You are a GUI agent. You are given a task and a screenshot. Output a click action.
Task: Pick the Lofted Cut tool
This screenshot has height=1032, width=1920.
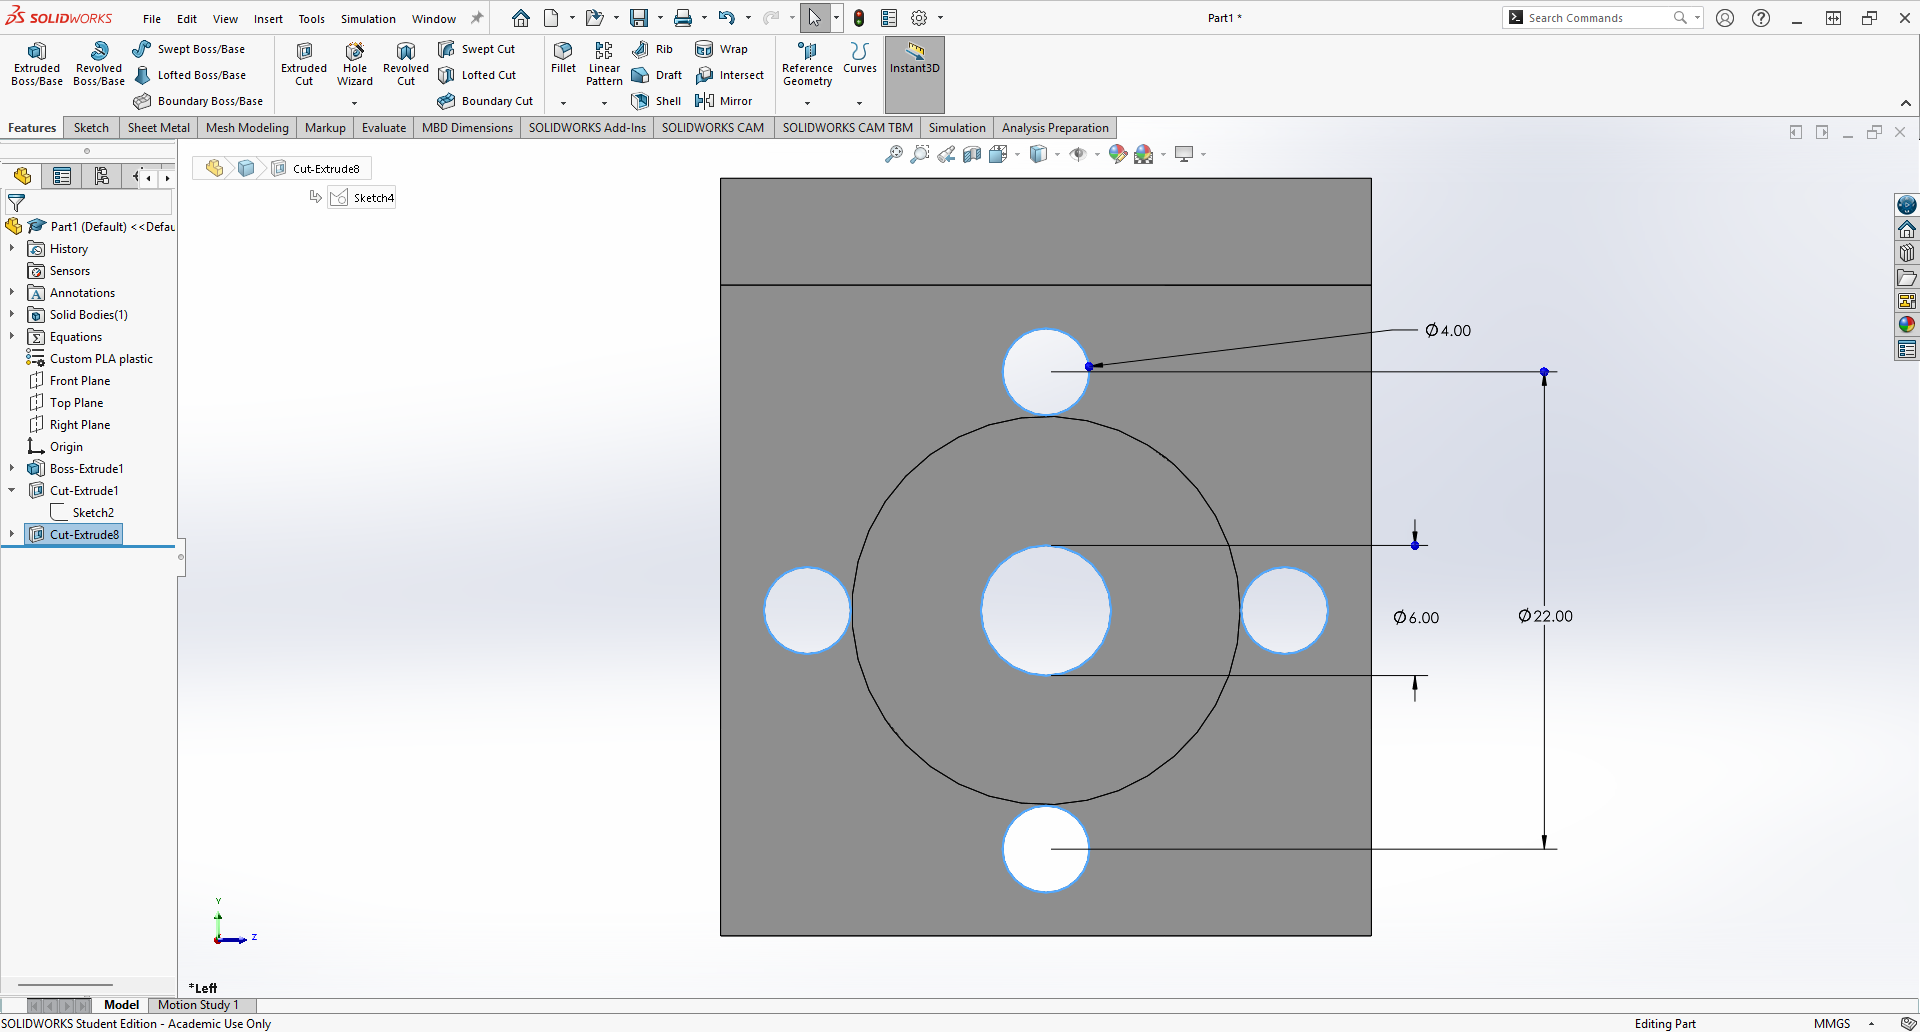477,75
